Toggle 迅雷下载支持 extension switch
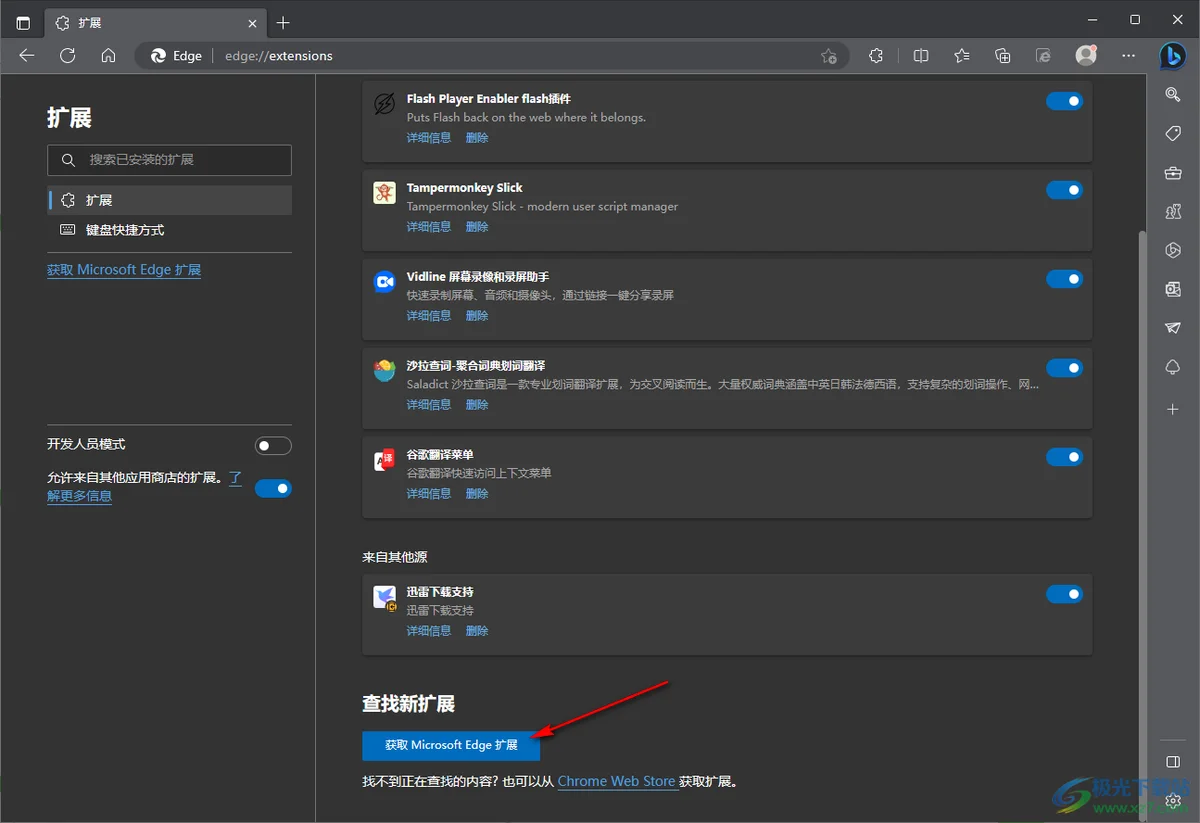The image size is (1200, 823). coord(1064,594)
